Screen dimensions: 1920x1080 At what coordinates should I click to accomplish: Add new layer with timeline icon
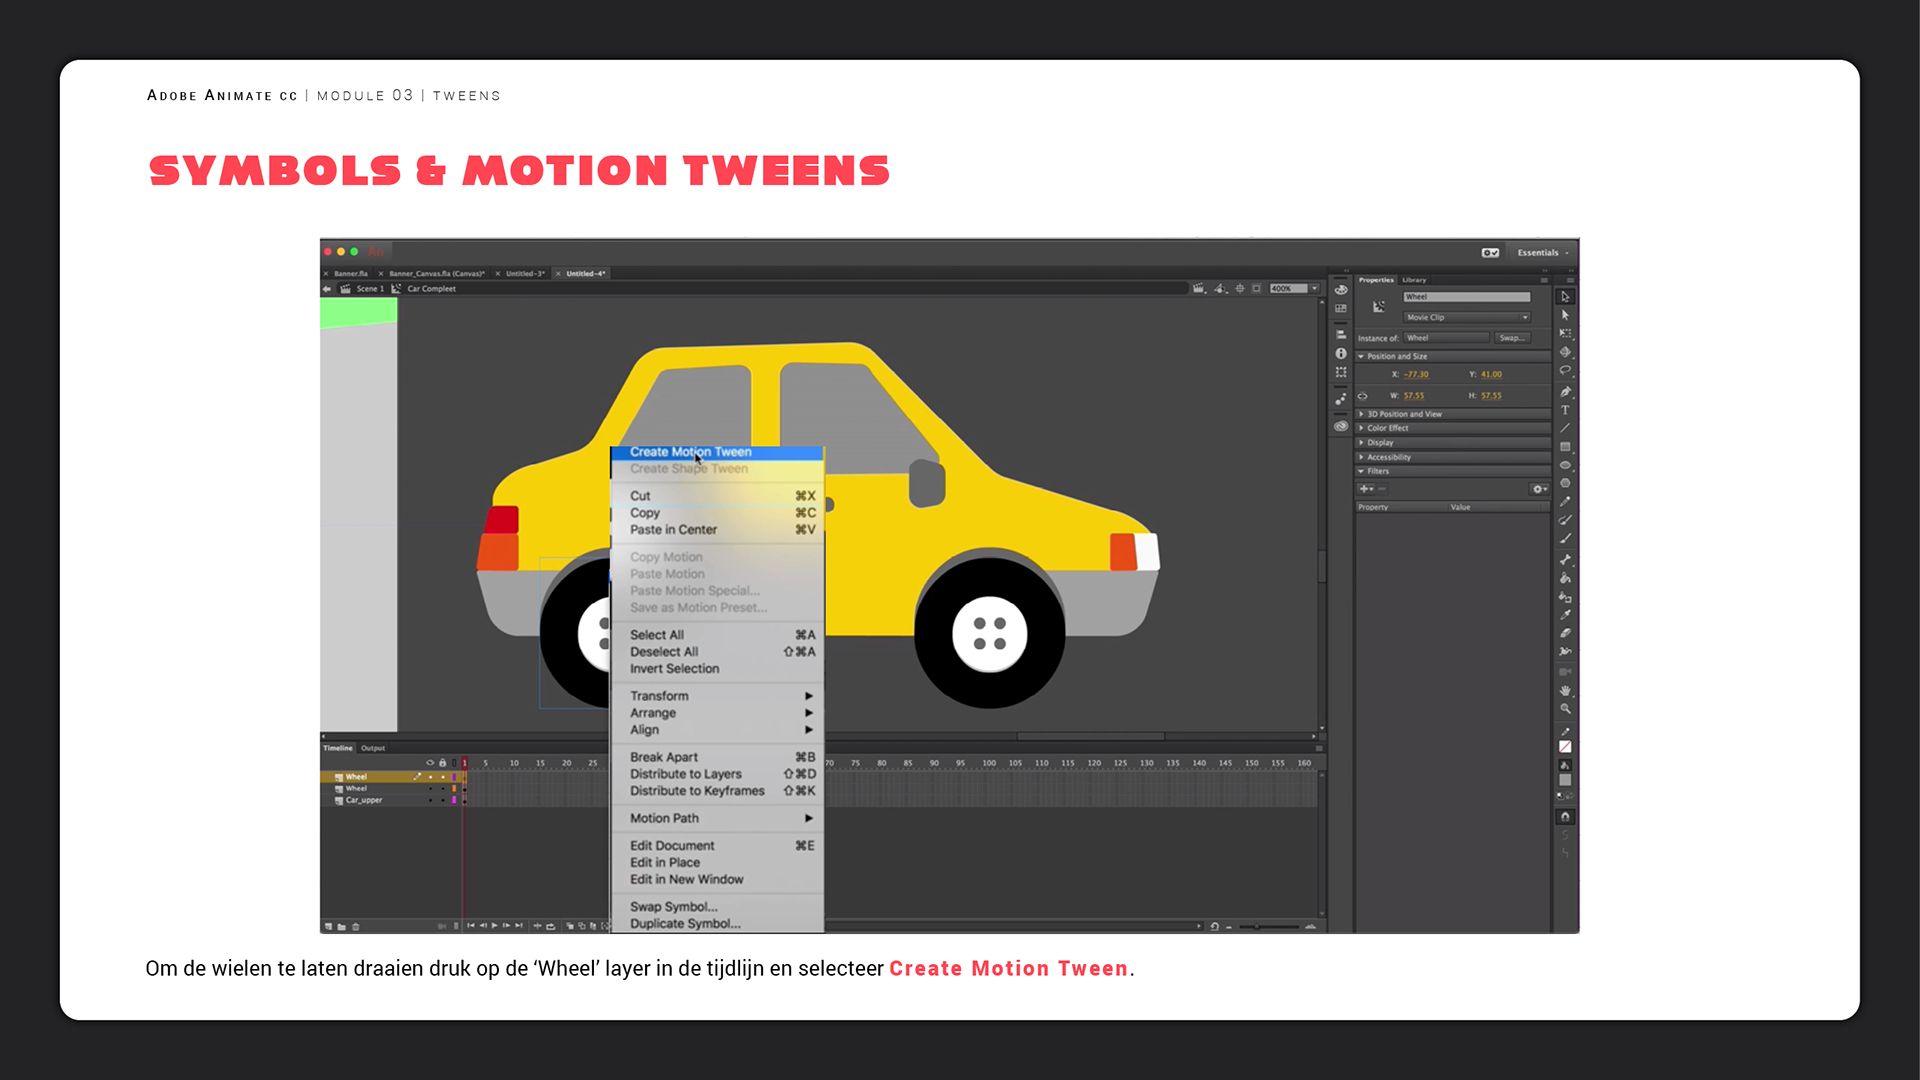coord(328,927)
